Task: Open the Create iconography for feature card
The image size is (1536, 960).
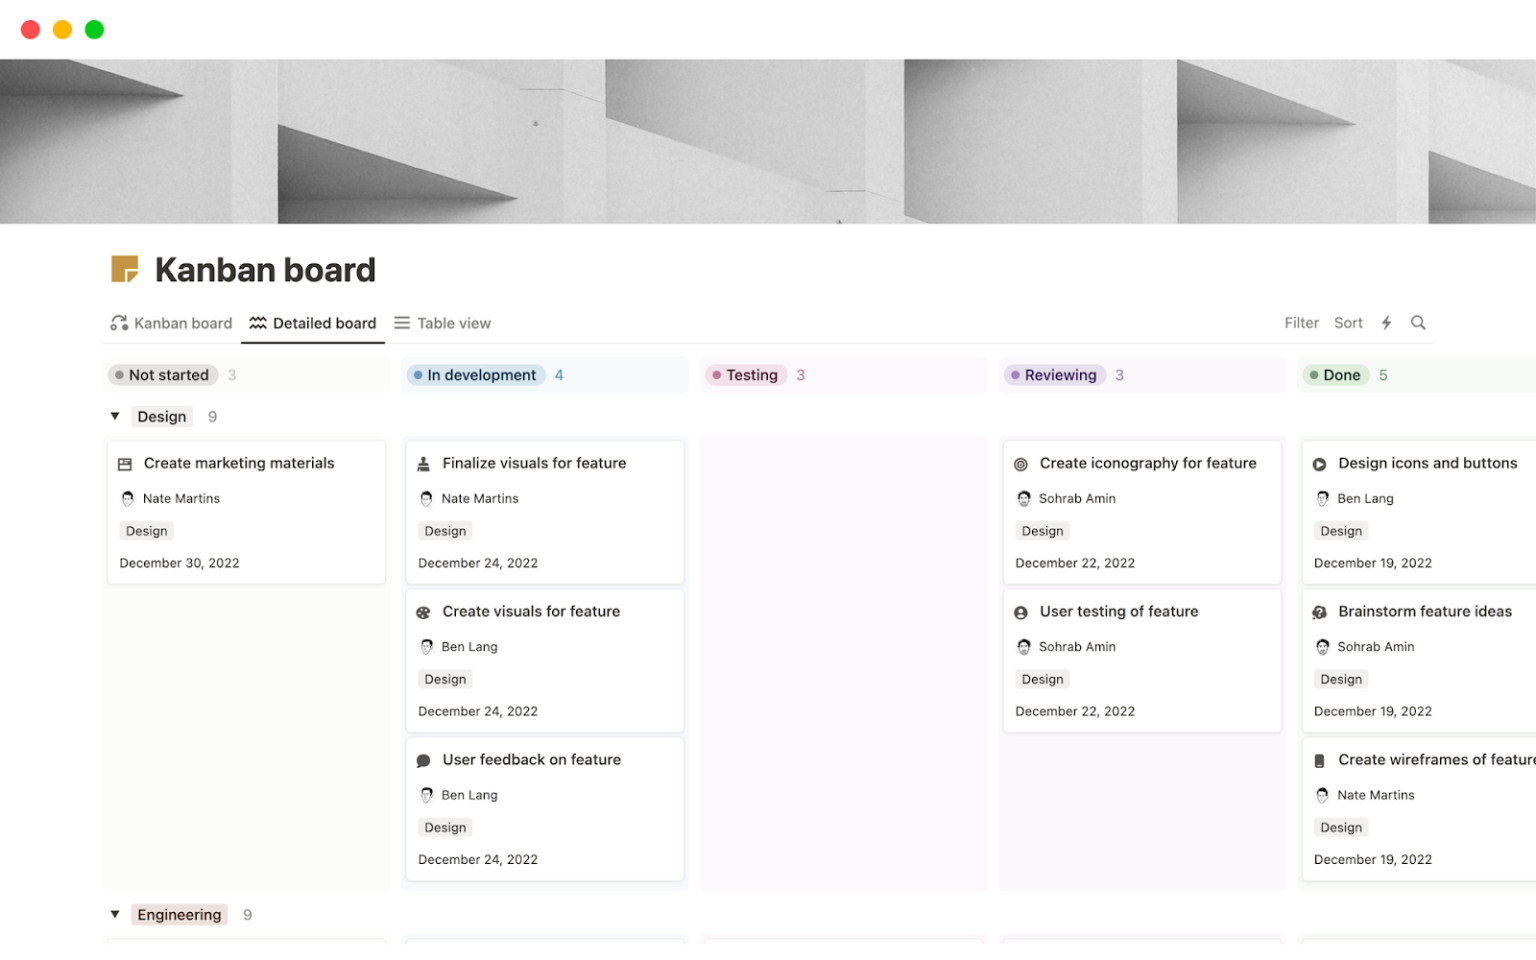Action: (x=1148, y=463)
